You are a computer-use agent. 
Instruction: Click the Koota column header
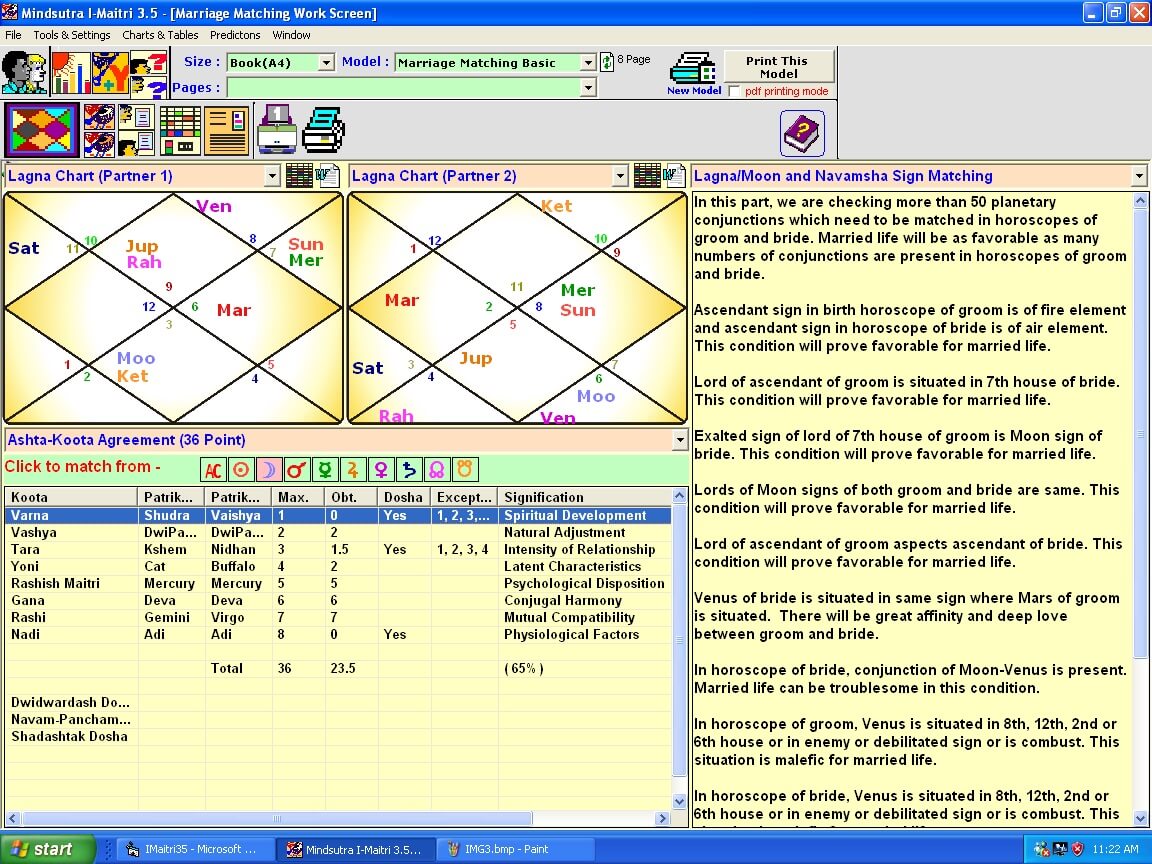(x=71, y=497)
